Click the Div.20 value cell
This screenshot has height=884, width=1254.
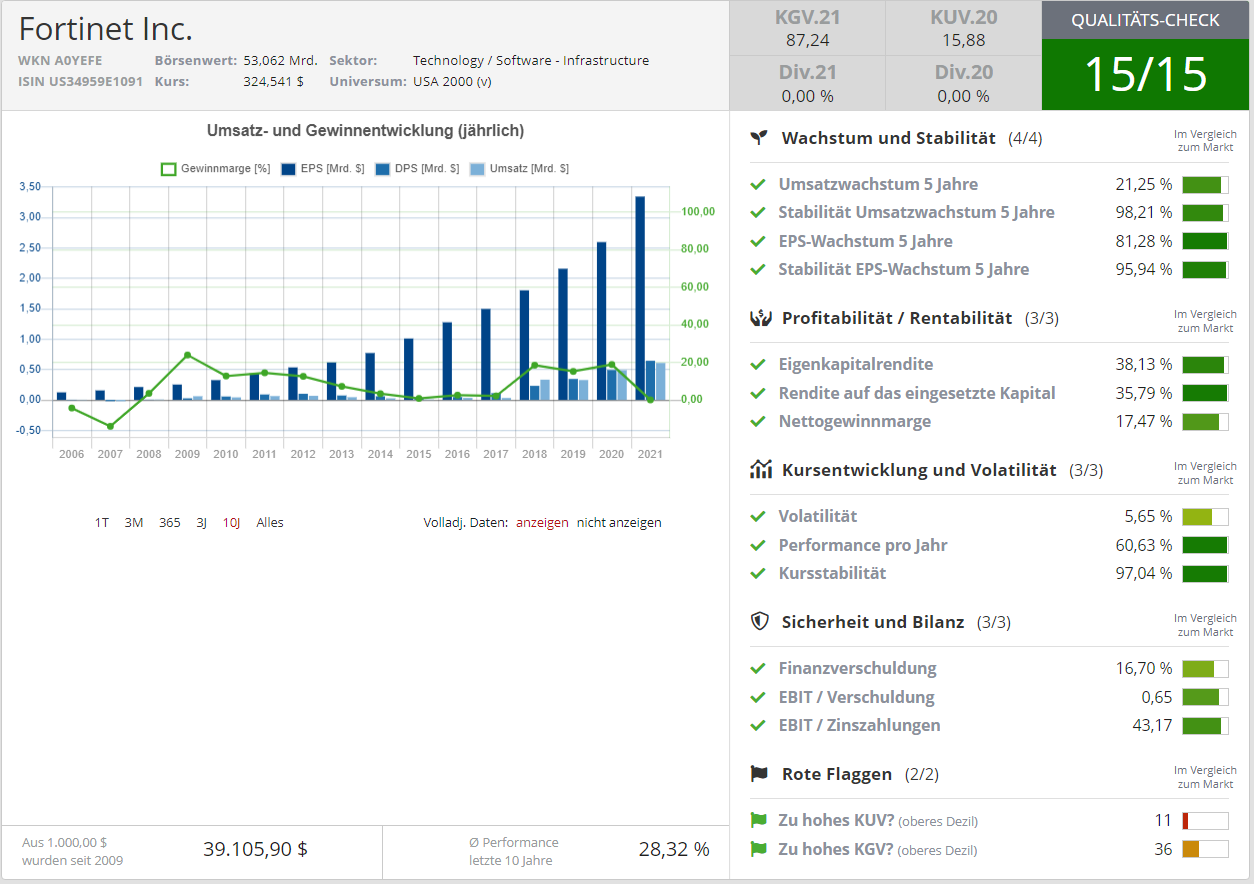(x=963, y=83)
